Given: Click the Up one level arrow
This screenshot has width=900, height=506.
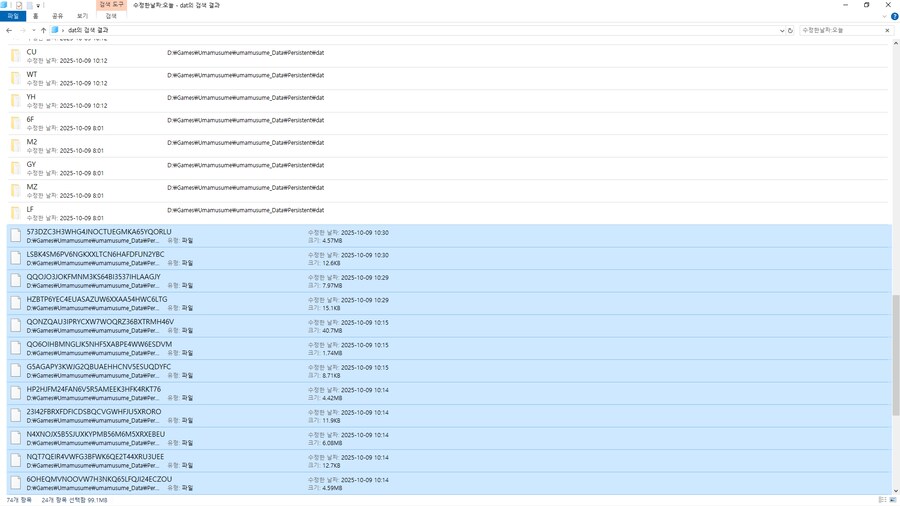Looking at the screenshot, I should [x=43, y=30].
